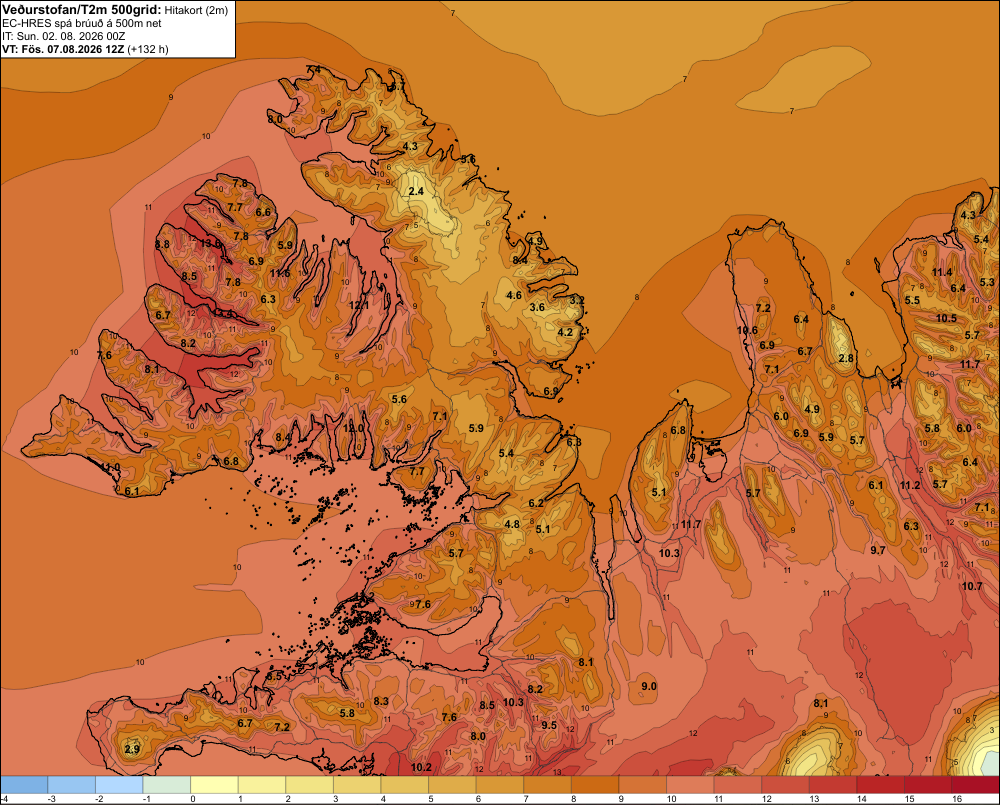Click the 2.8 temperature value

(846, 358)
